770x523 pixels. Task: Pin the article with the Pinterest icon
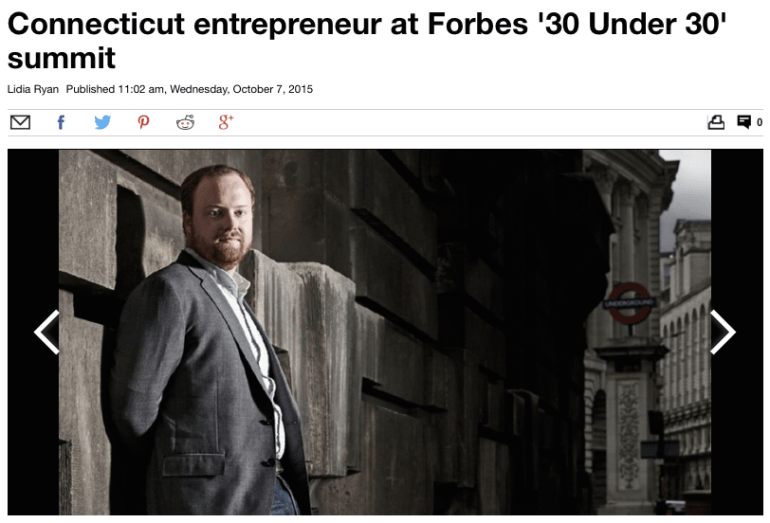(x=143, y=122)
